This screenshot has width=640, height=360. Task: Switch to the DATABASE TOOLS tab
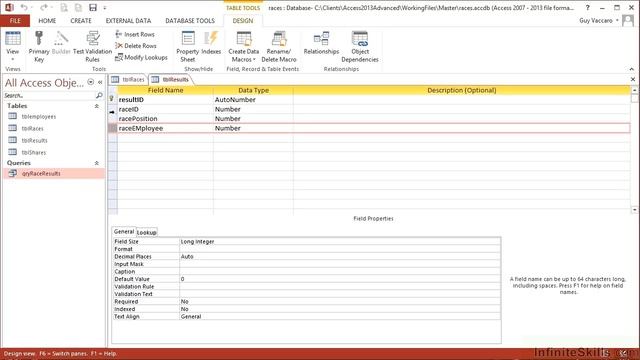pos(190,20)
